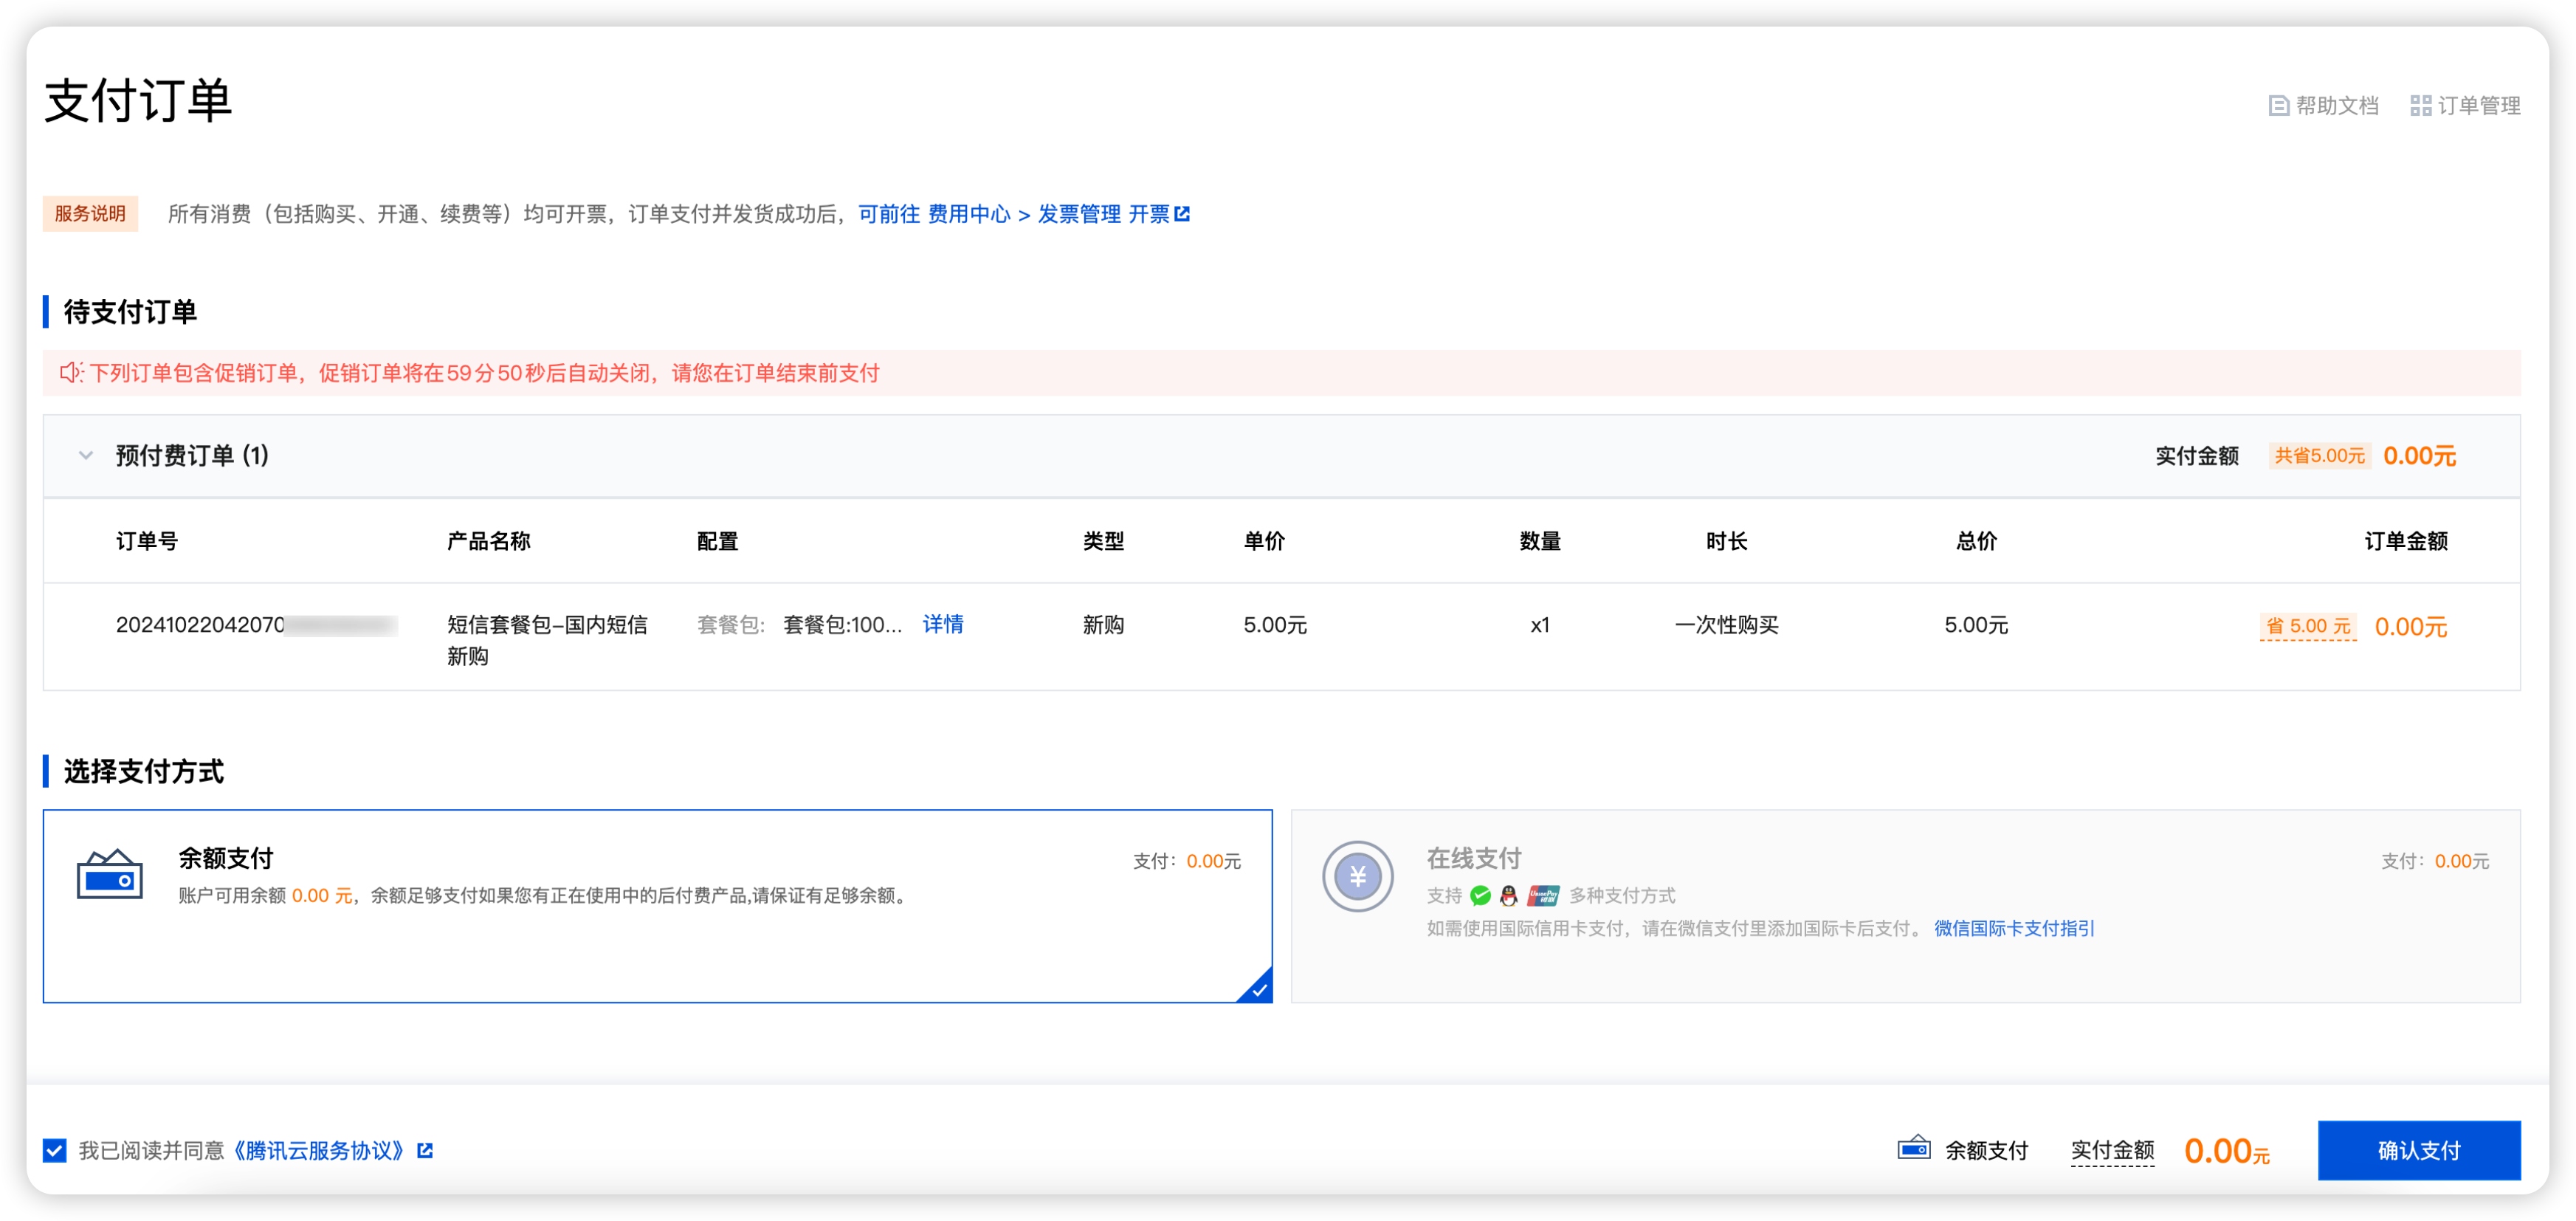The height and width of the screenshot is (1221, 2576).
Task: Open 微信国际卡支付指引 guide link
Action: (2014, 928)
